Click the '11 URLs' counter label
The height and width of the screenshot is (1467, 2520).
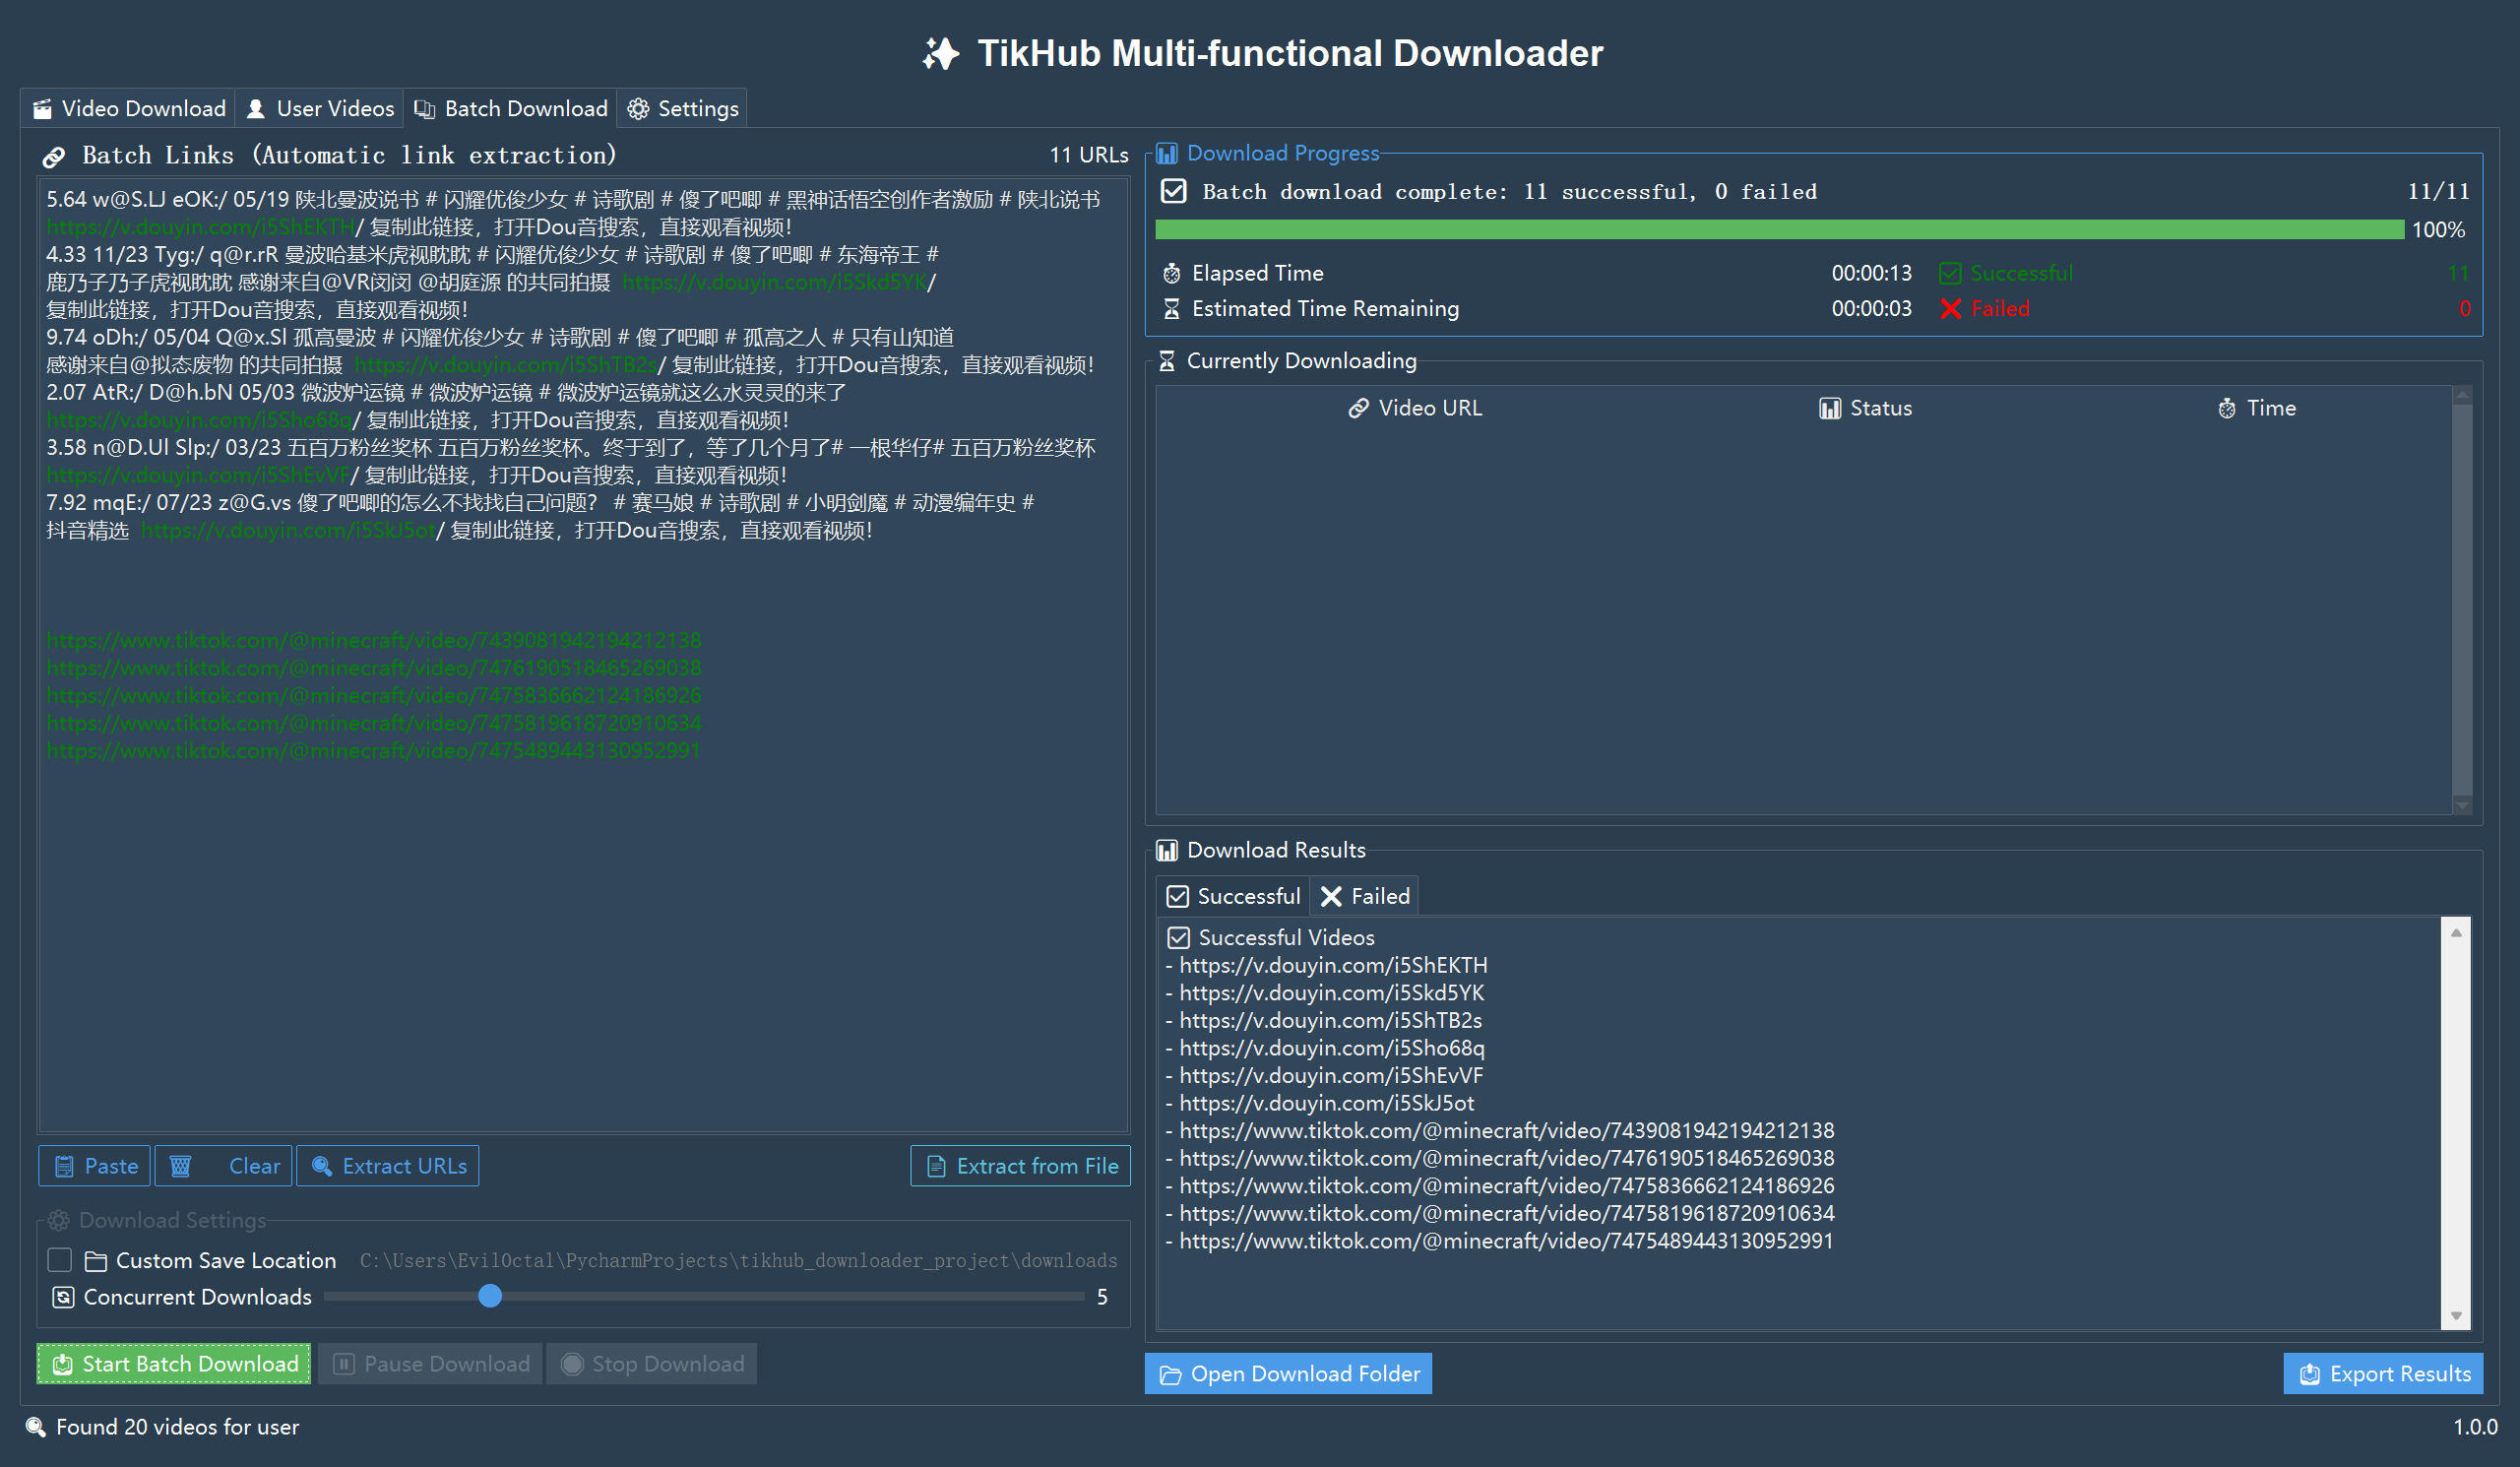[x=1089, y=155]
